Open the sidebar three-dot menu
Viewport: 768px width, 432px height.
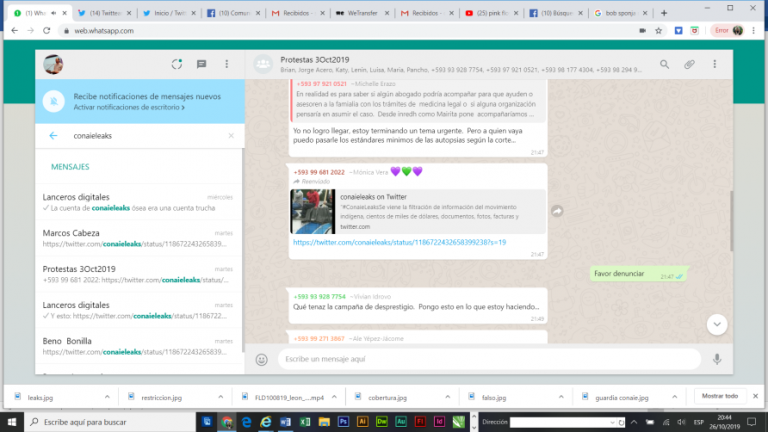tap(227, 64)
